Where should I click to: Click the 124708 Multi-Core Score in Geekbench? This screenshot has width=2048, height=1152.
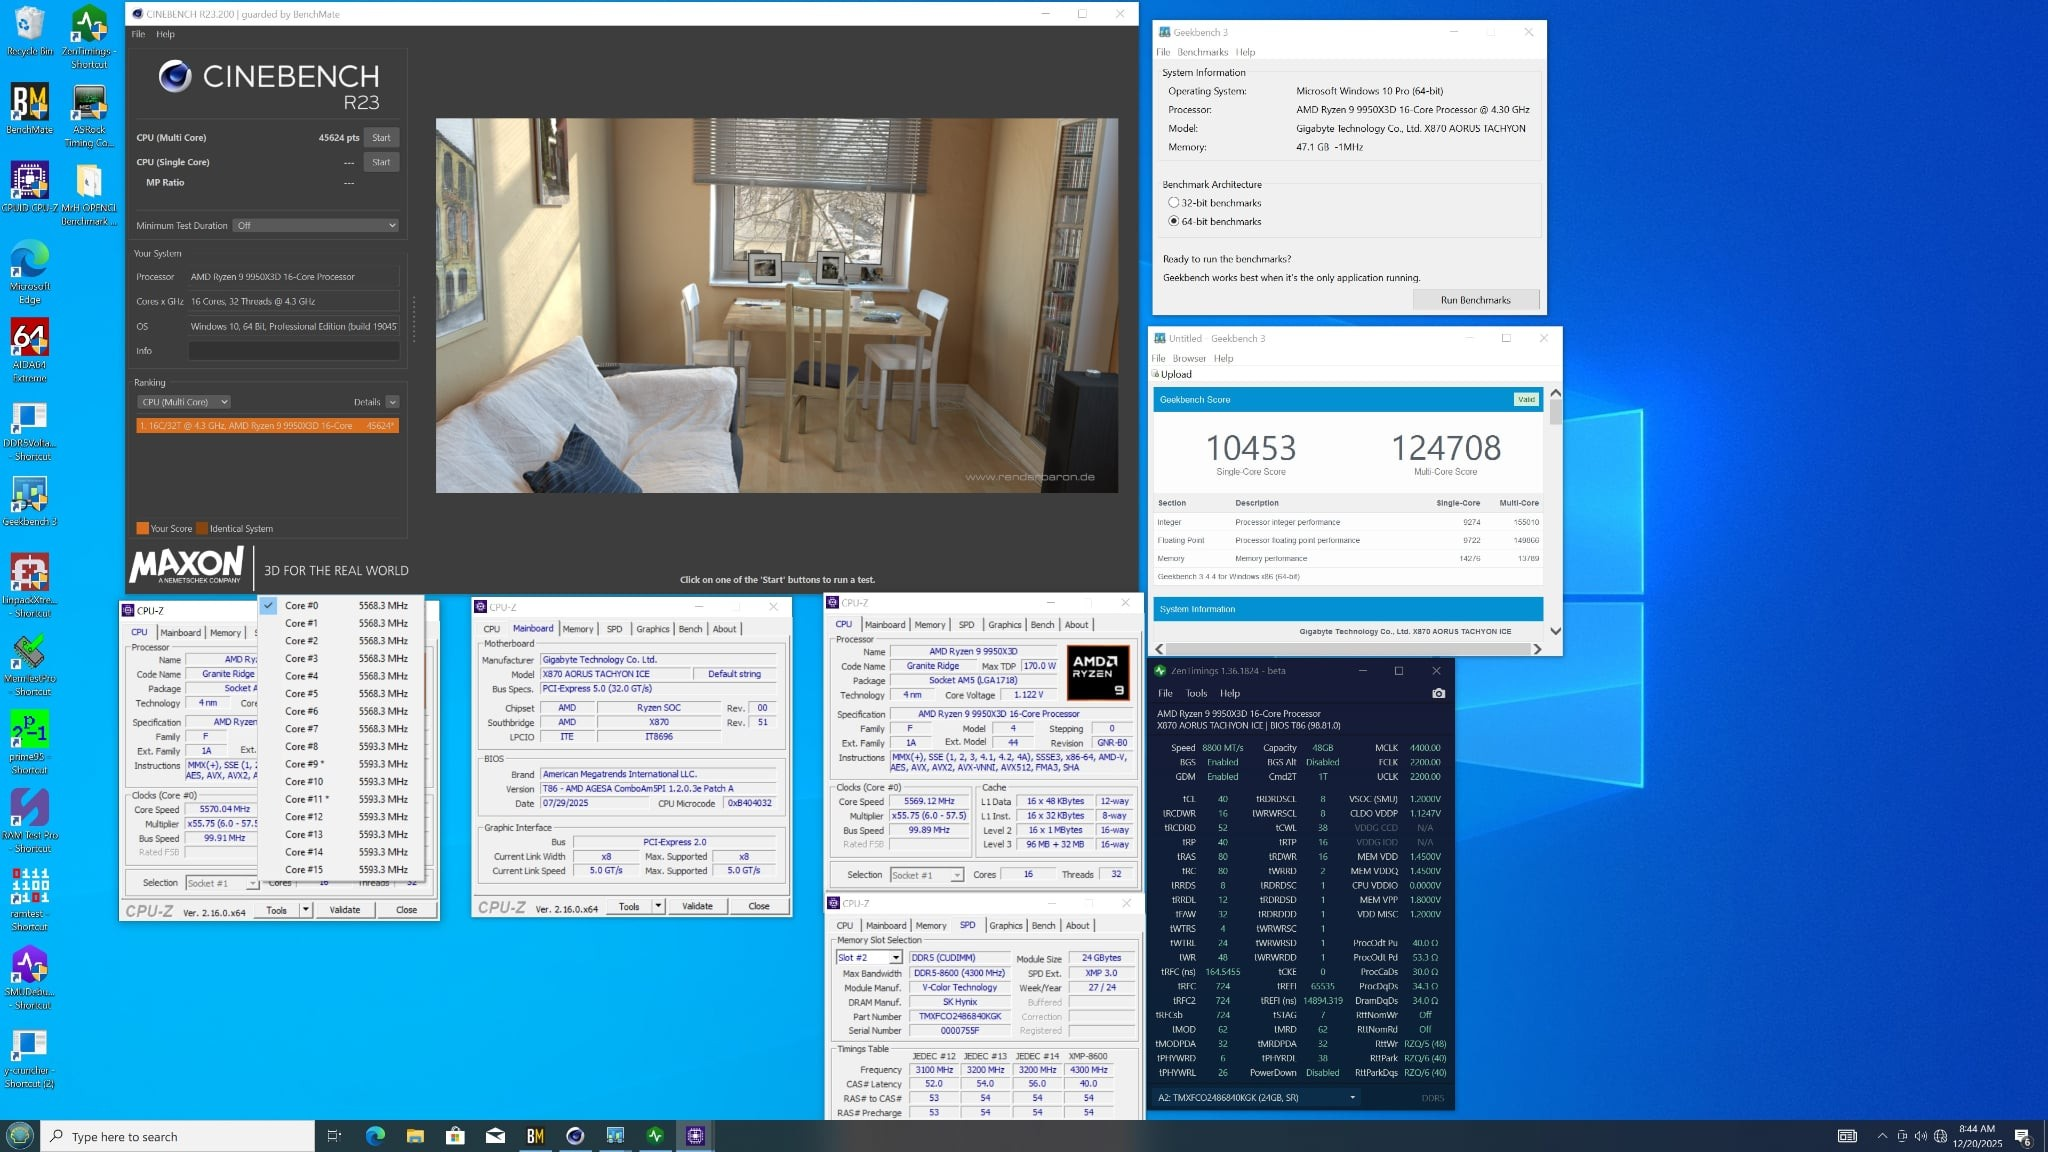click(x=1446, y=448)
